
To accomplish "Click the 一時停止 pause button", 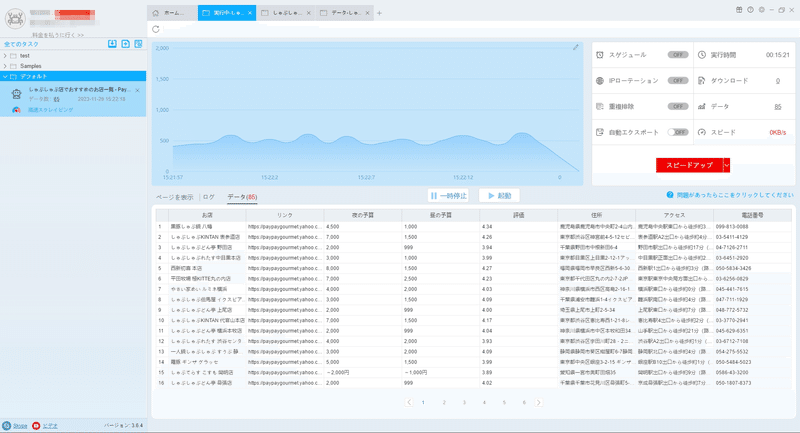I will [448, 196].
